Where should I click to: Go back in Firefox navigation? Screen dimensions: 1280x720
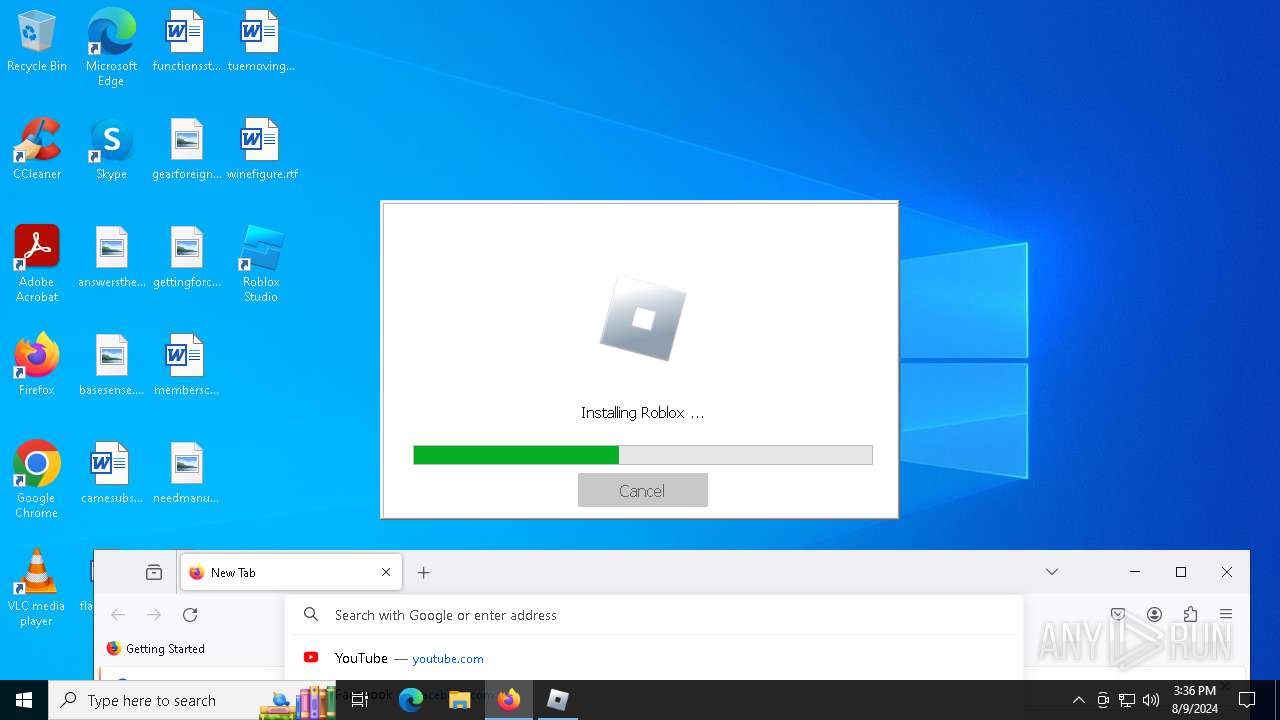(x=118, y=615)
